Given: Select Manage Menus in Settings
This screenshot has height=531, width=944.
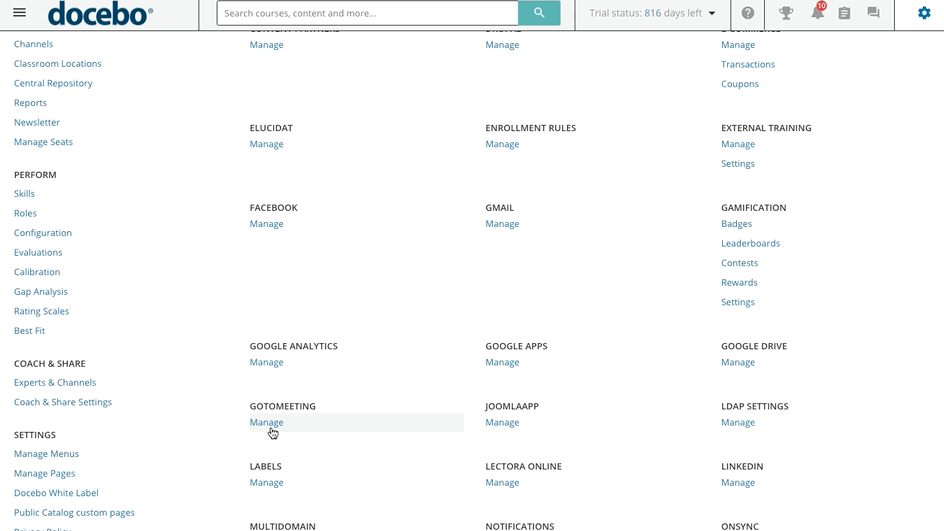Looking at the screenshot, I should (x=46, y=454).
